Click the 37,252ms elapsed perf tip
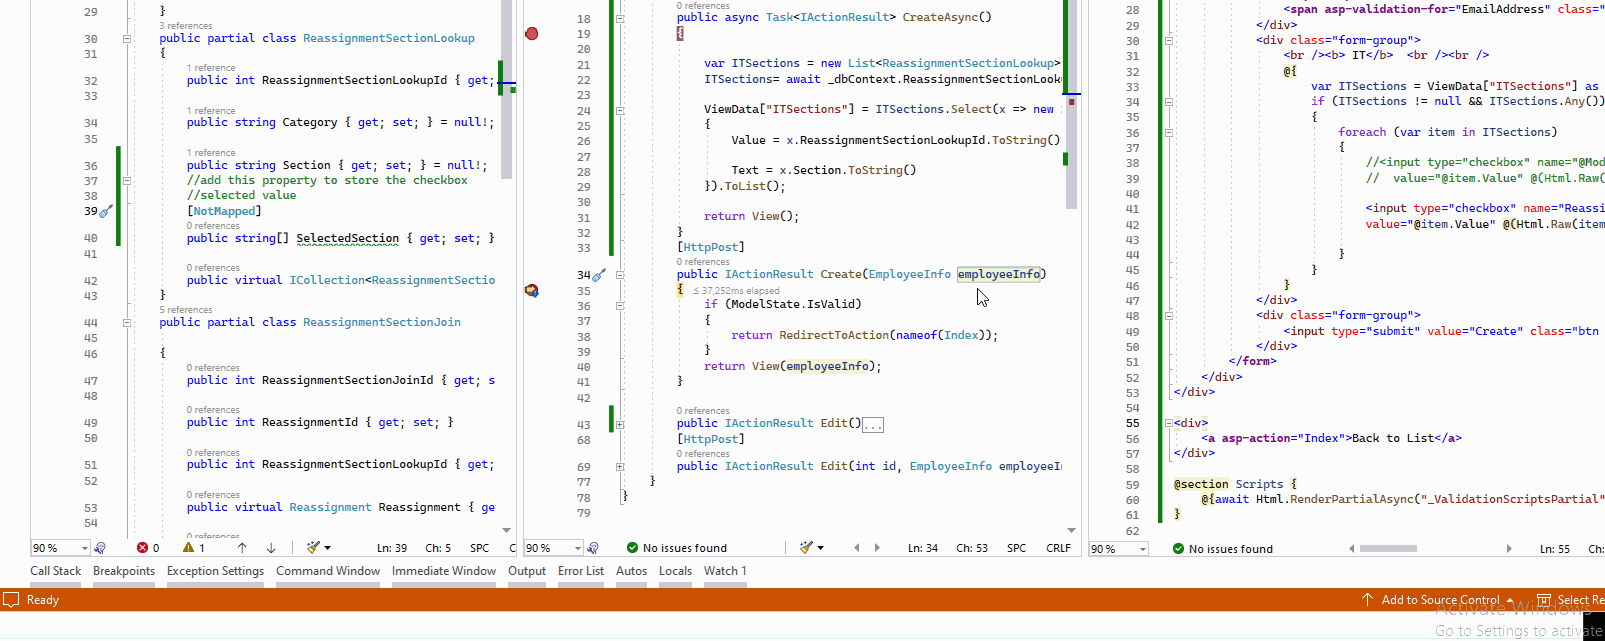Image resolution: width=1605 pixels, height=641 pixels. (736, 291)
